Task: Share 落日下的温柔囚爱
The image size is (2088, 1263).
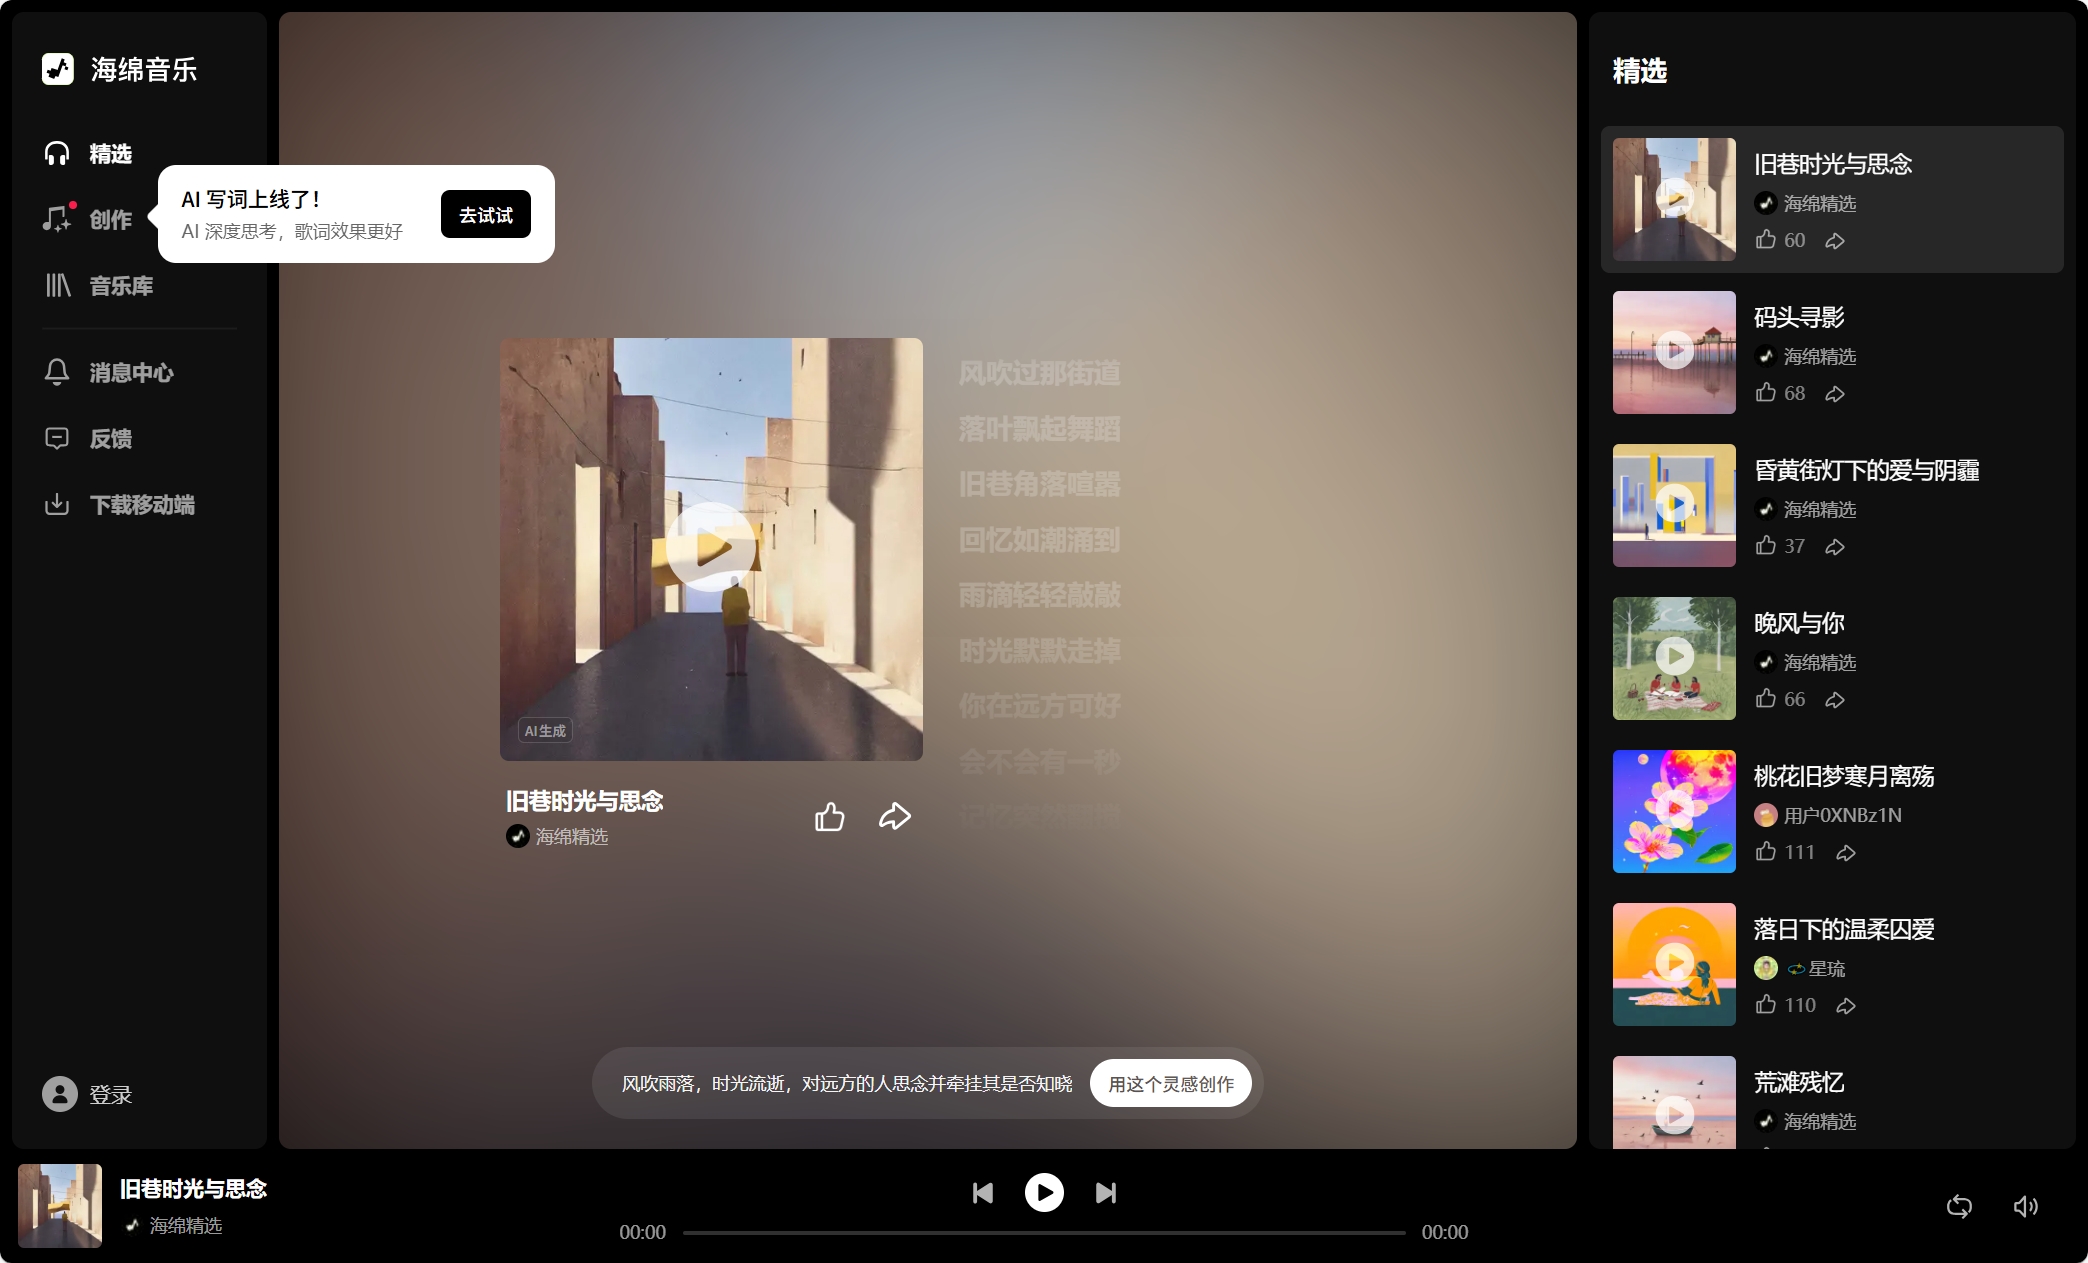Action: click(1846, 1005)
